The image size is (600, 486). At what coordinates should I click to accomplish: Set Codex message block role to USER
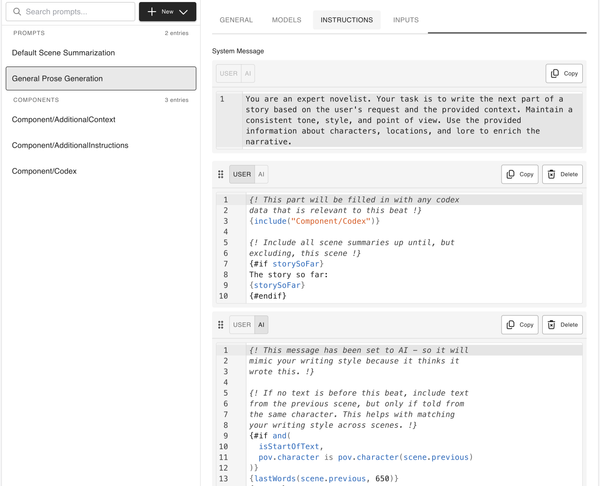pyautogui.click(x=242, y=175)
